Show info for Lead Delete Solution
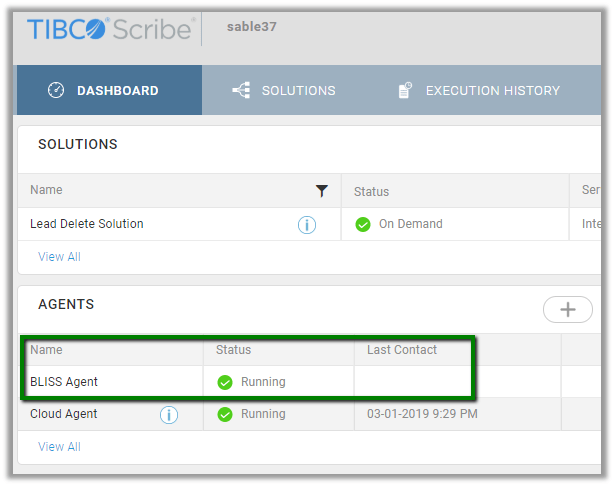The image size is (614, 486). coord(307,225)
